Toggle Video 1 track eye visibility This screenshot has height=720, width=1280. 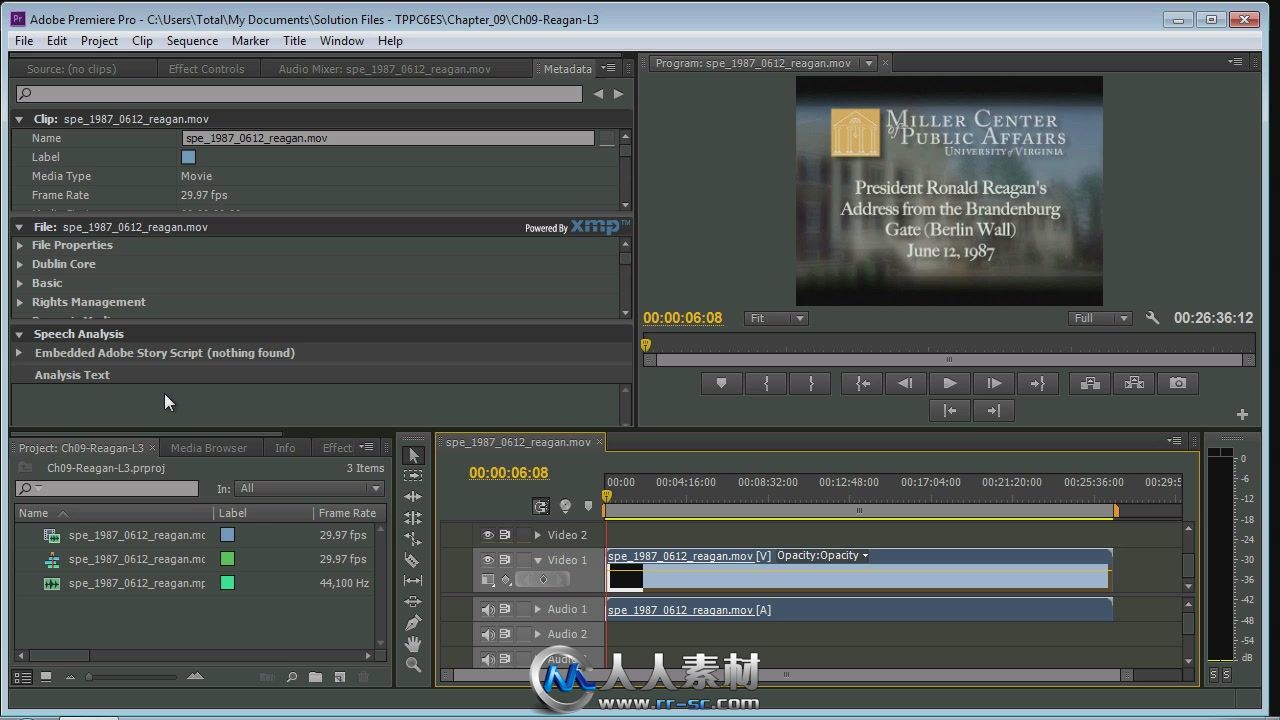pyautogui.click(x=488, y=560)
